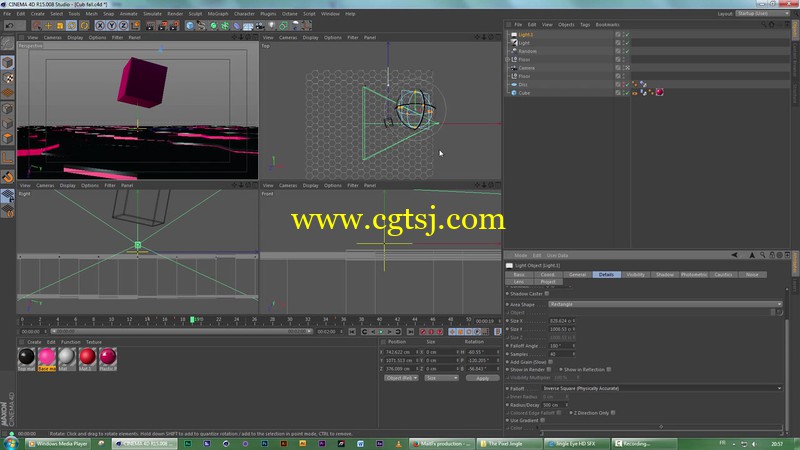Open the Recording taskbar button
Screen dimensions: 800x450
[x=644, y=444]
